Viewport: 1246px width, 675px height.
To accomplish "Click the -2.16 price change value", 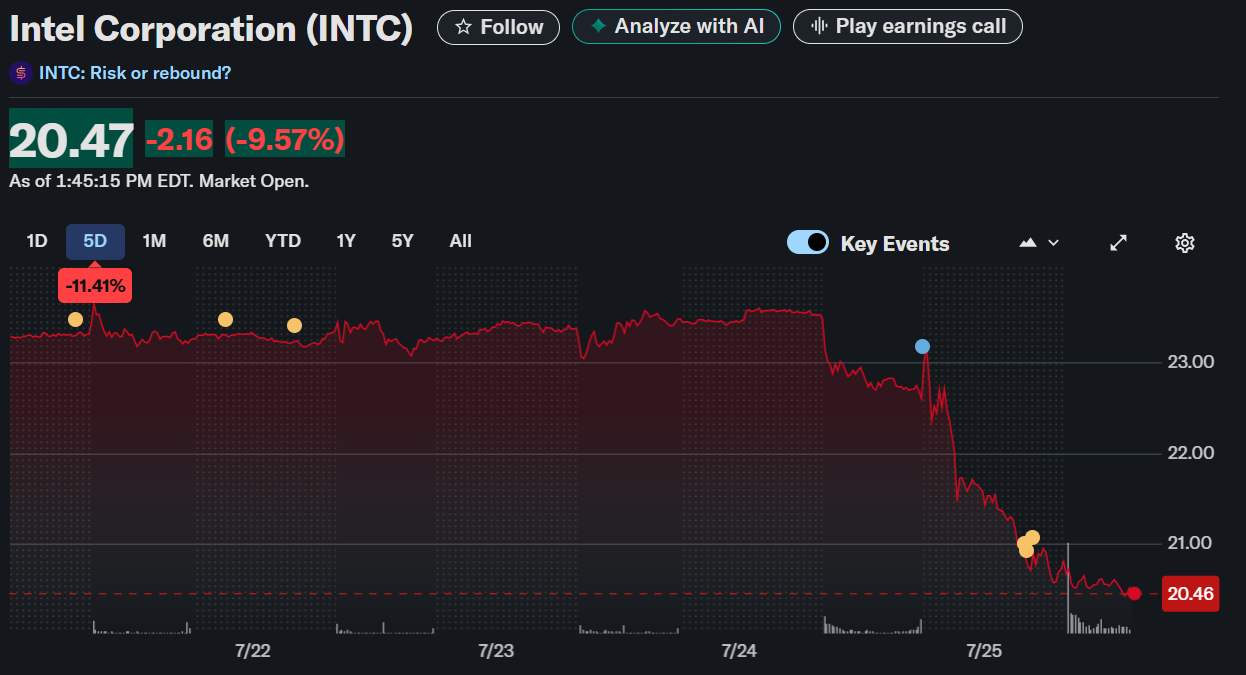I will click(180, 139).
